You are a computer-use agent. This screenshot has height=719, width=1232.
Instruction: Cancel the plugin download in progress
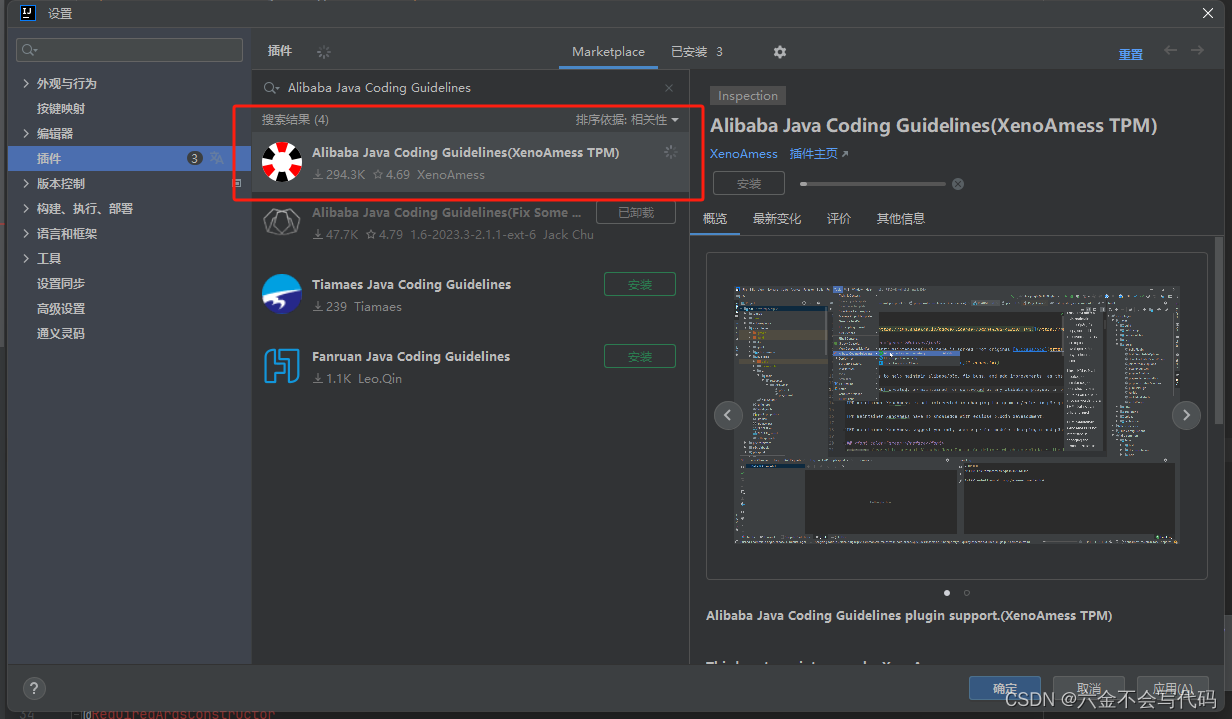tap(958, 184)
